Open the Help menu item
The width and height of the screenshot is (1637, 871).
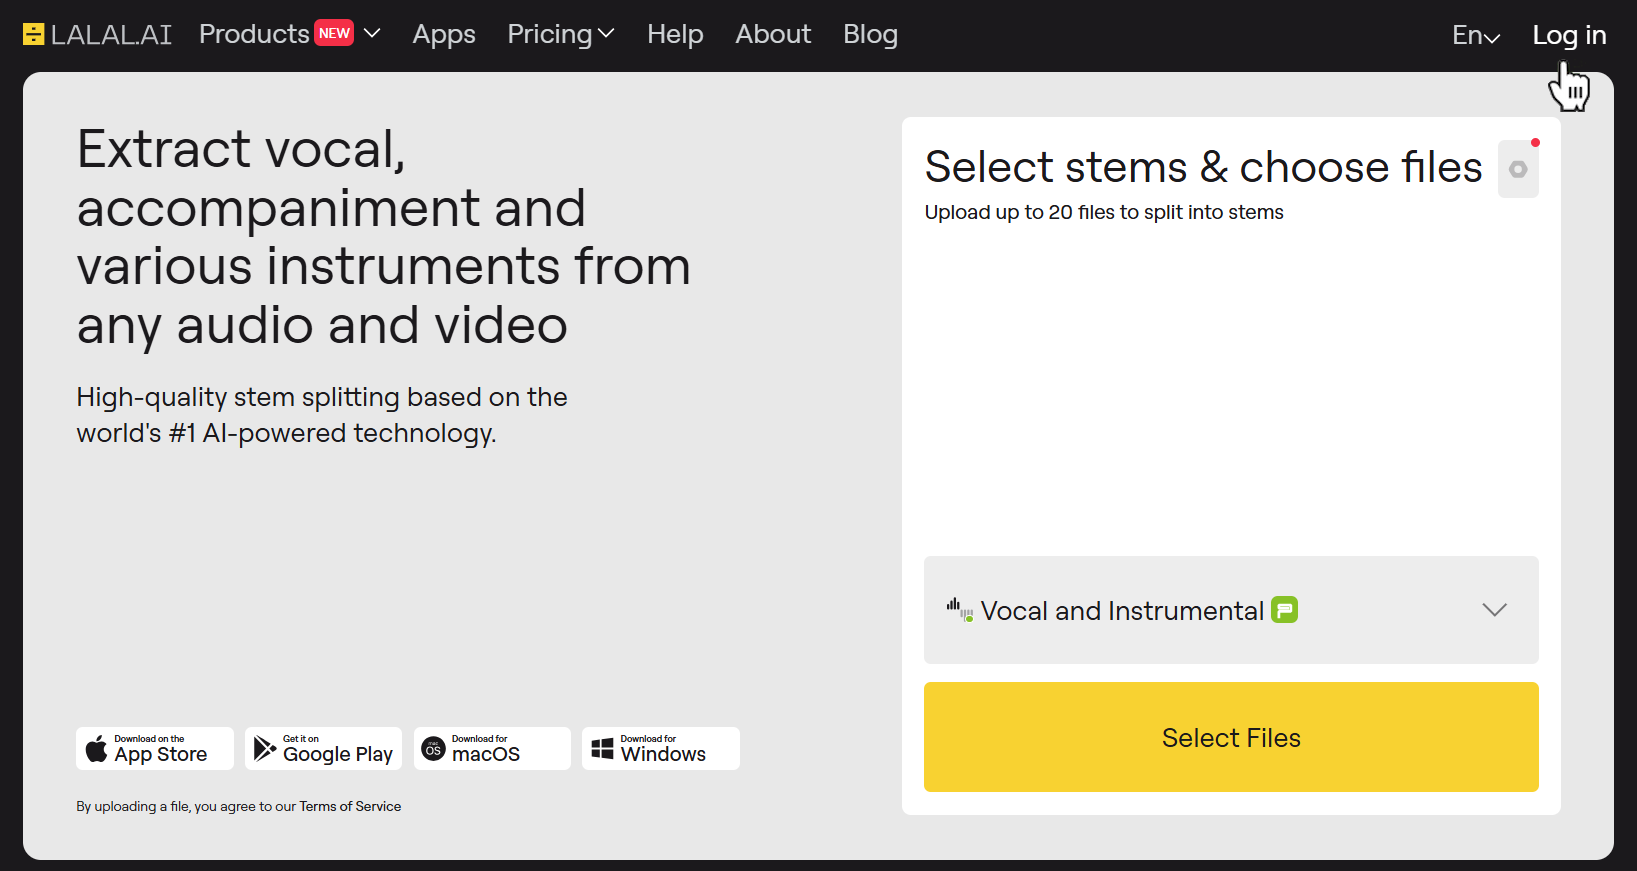(675, 34)
